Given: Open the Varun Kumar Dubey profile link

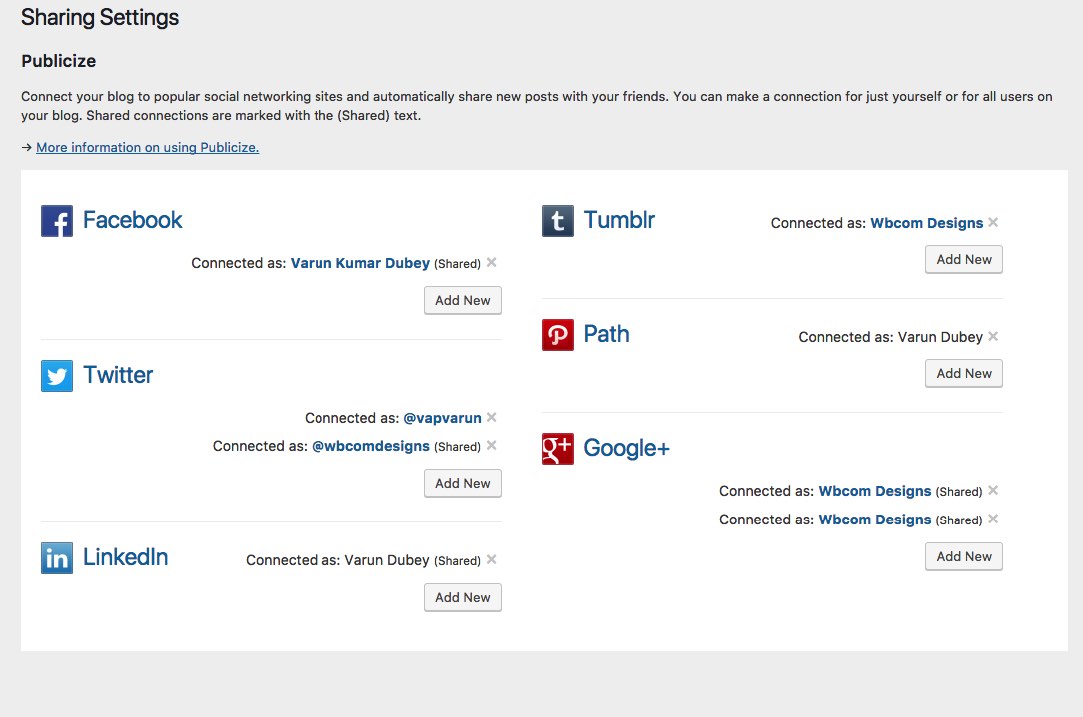Looking at the screenshot, I should pos(360,263).
